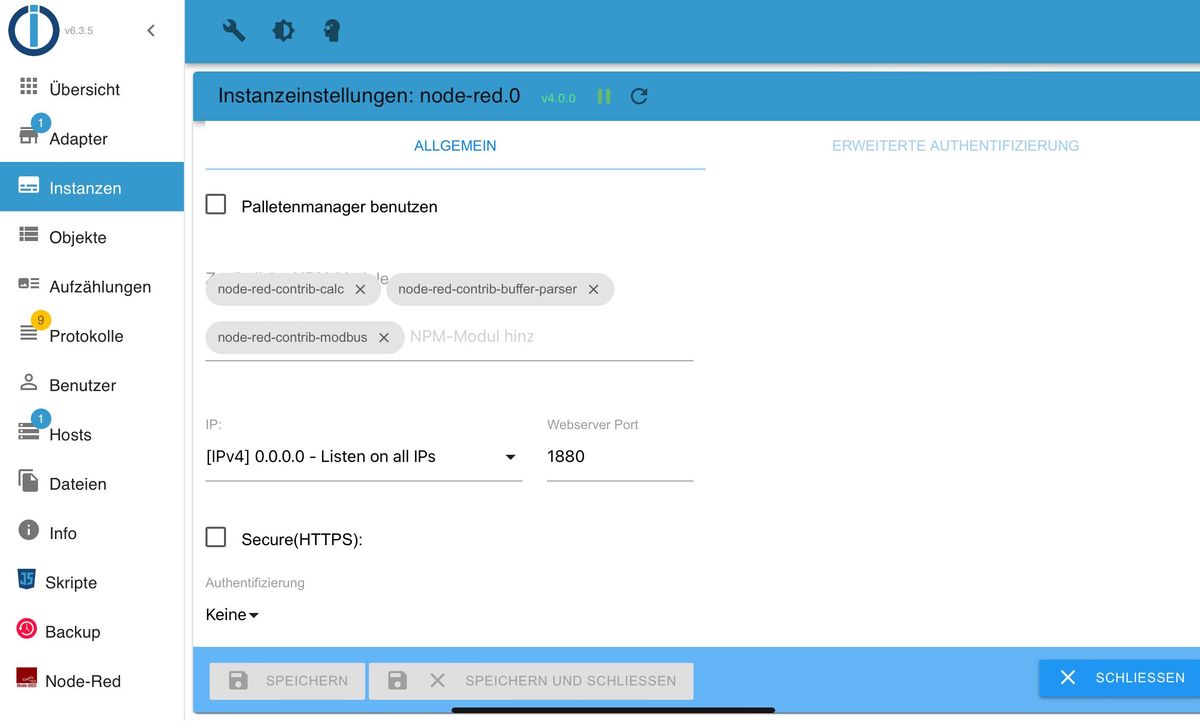Viewport: 1200px width, 721px height.
Task: Click the node-red-contrib-buffer-parser chip label
Action: coord(488,289)
